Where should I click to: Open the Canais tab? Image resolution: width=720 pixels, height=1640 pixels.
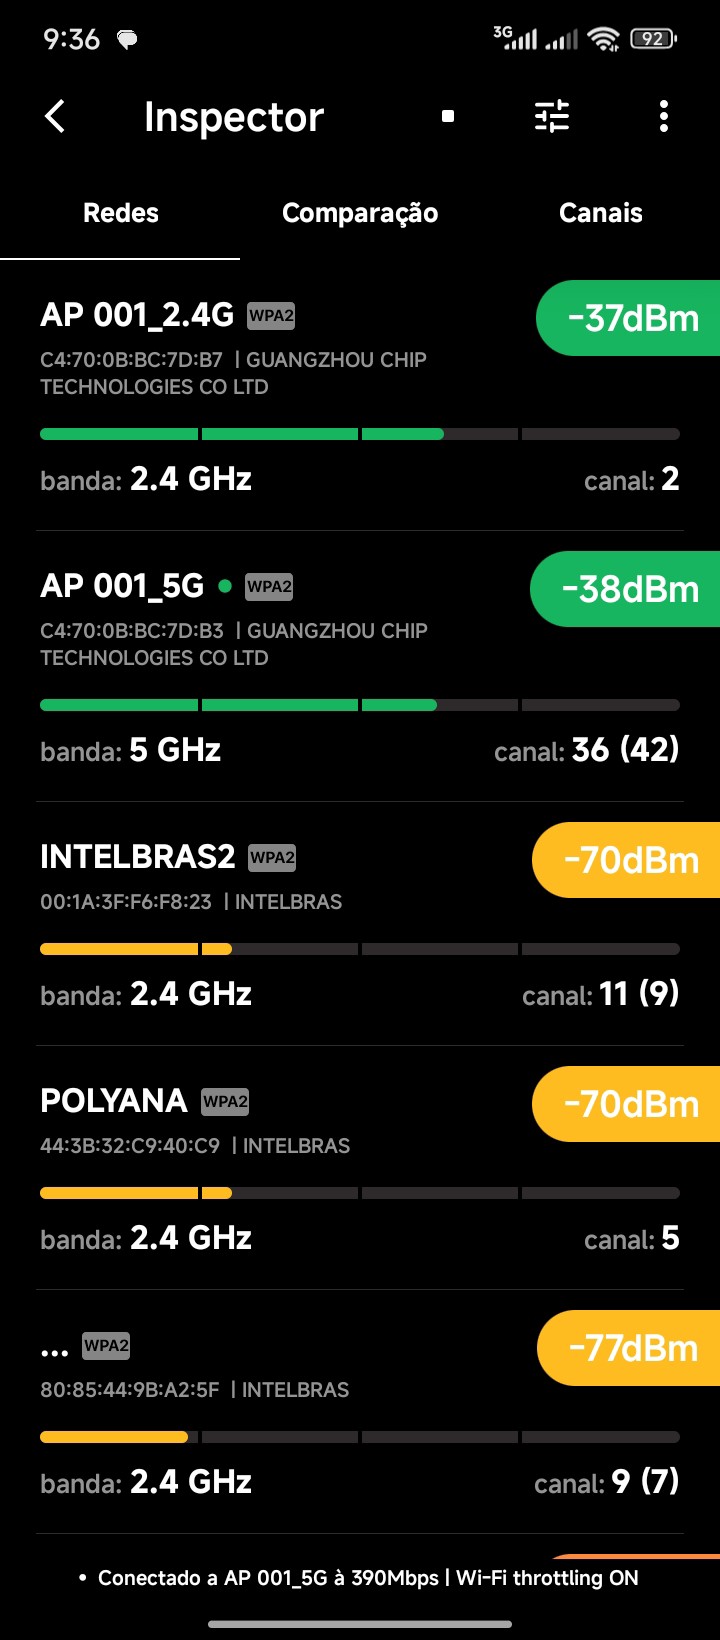600,213
